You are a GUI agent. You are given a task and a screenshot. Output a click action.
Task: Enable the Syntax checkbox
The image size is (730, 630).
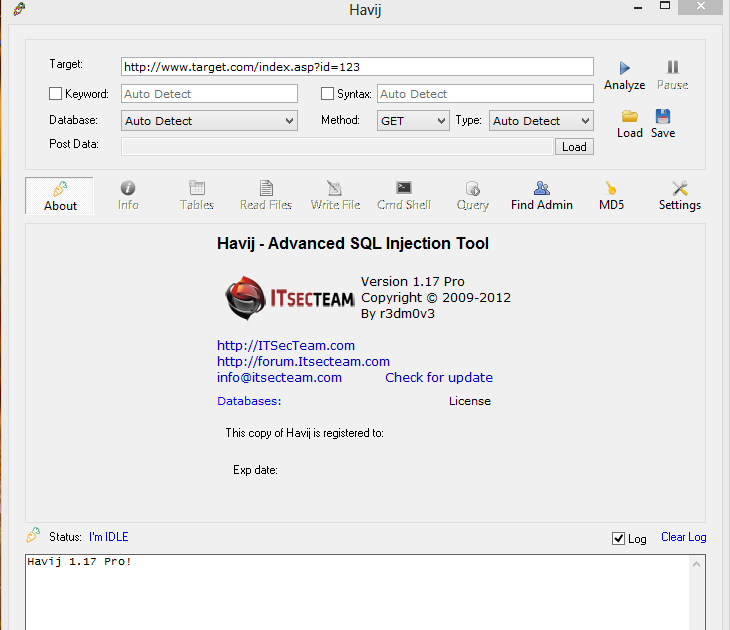(x=327, y=94)
